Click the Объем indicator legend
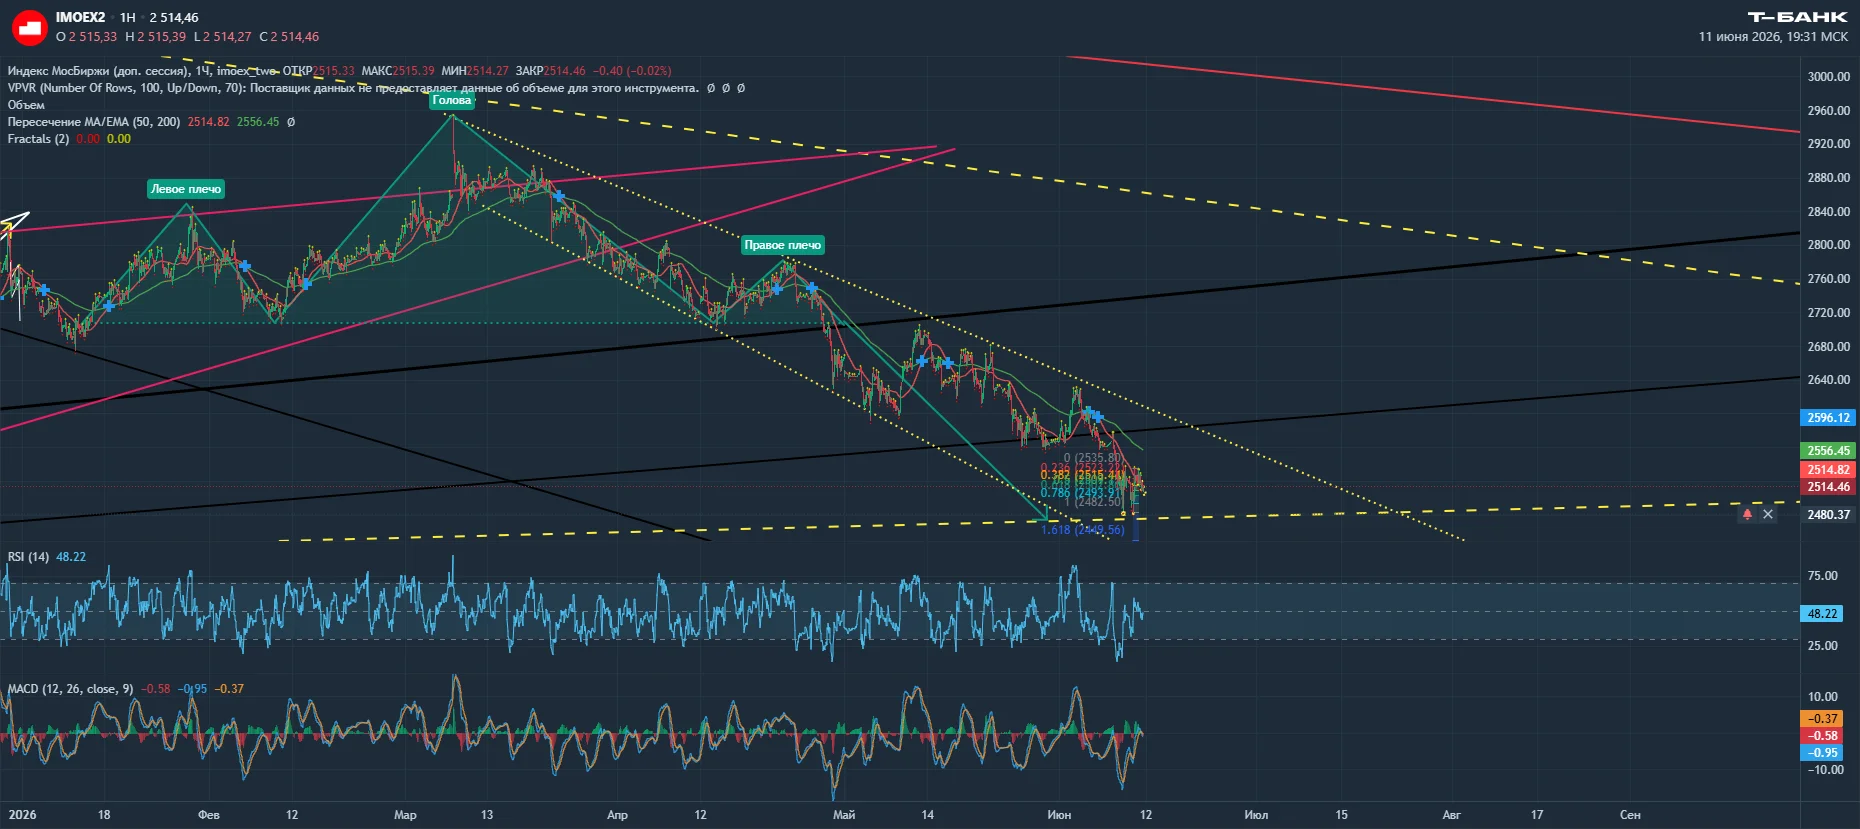Viewport: 1860px width, 829px height. click(x=26, y=105)
